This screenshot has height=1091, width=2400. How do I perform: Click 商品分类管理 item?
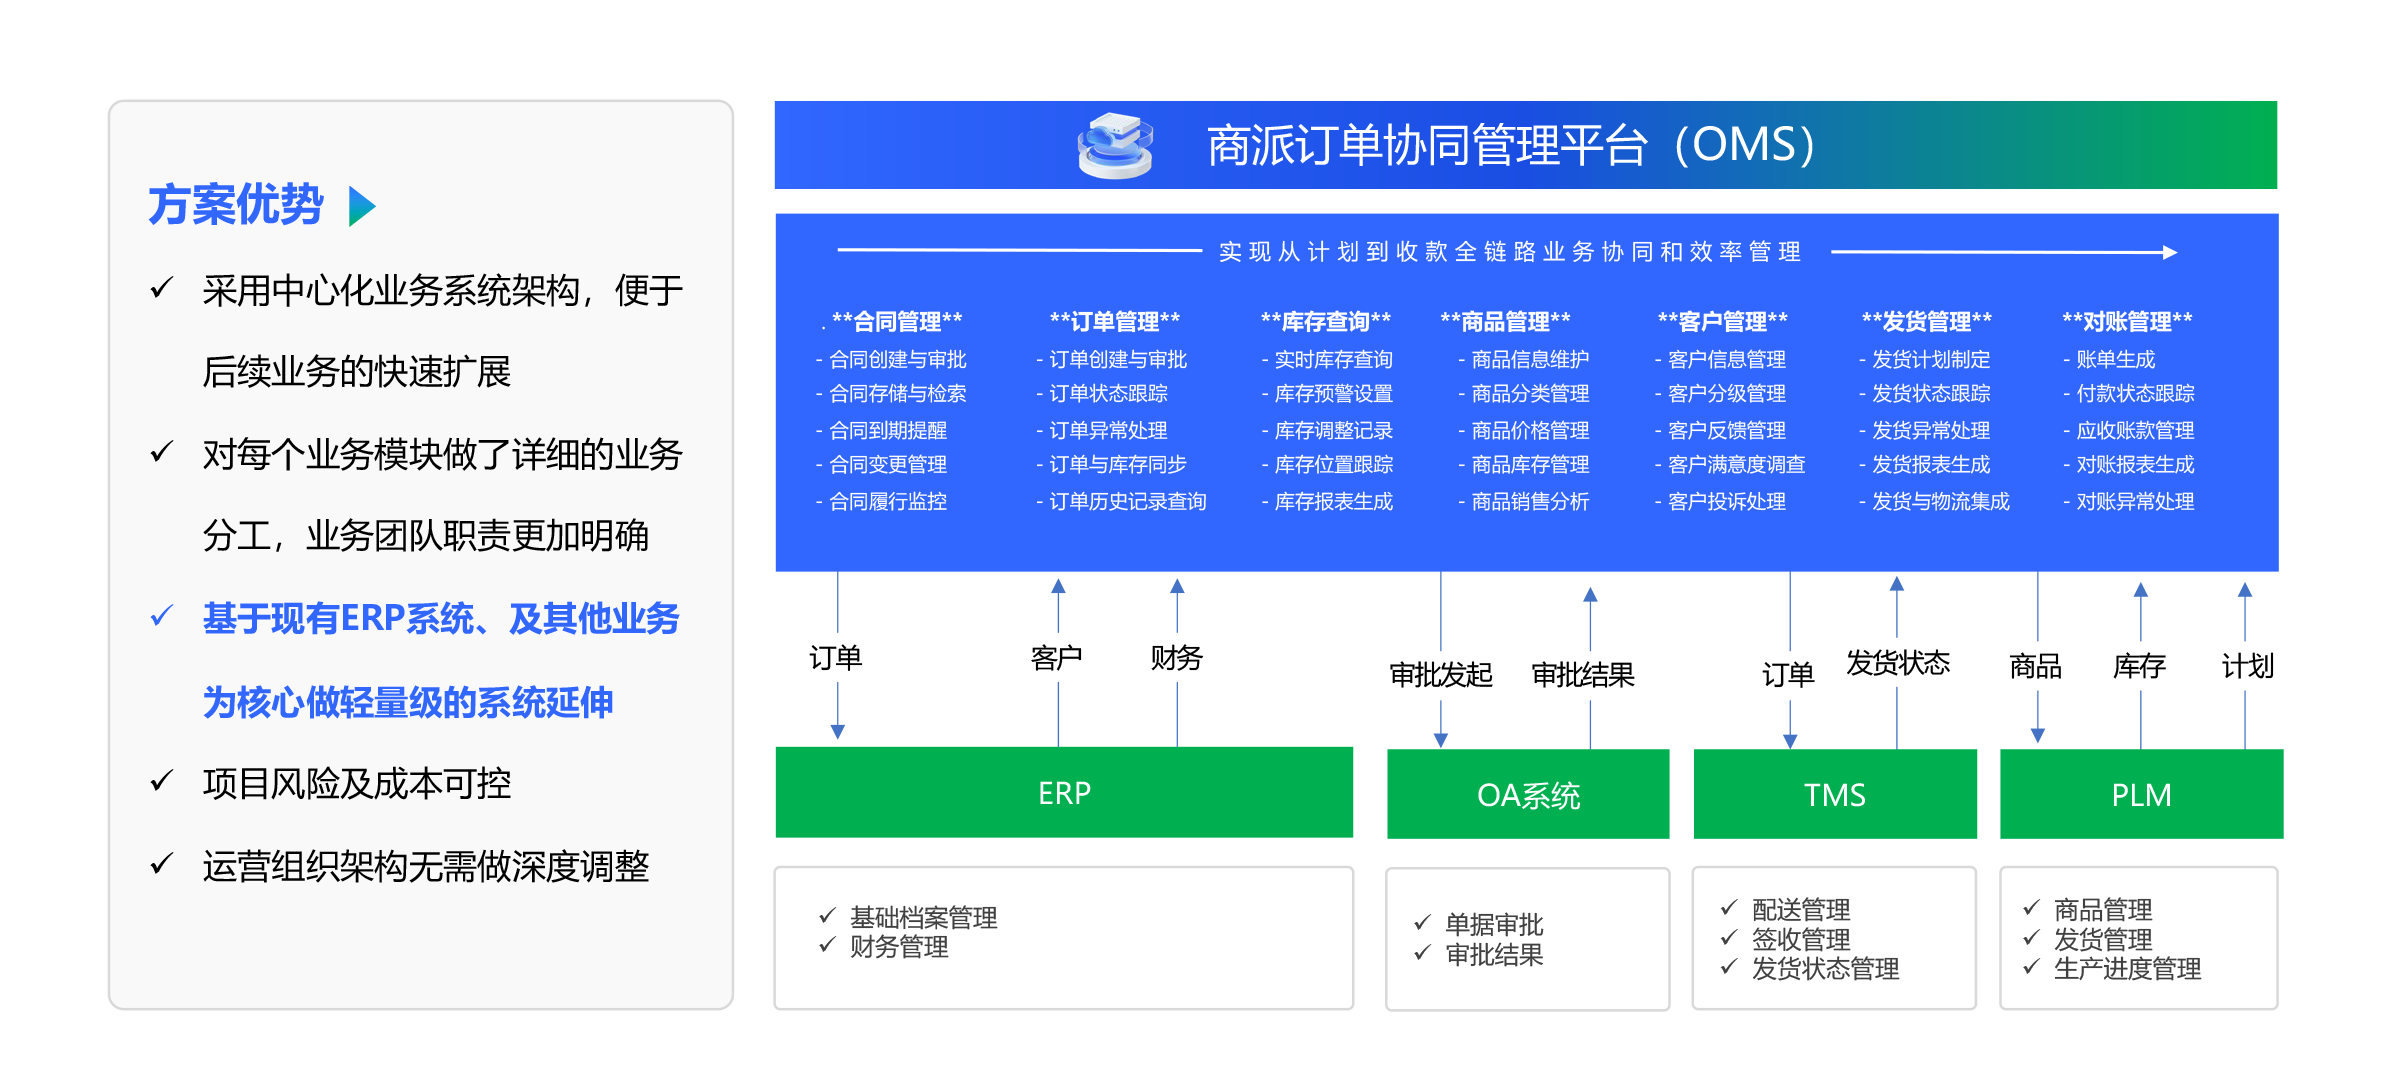point(1524,394)
